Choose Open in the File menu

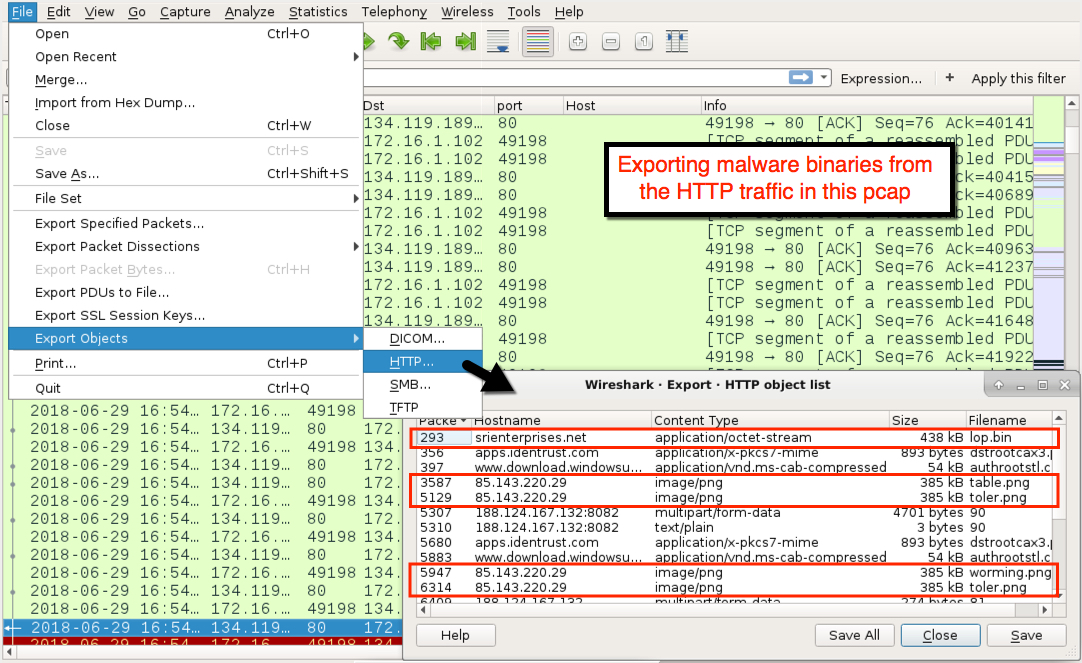click(186, 34)
